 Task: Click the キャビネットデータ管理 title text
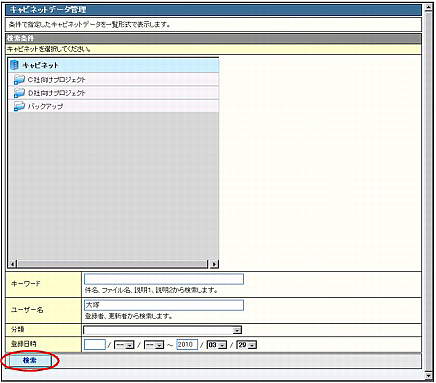(x=48, y=10)
